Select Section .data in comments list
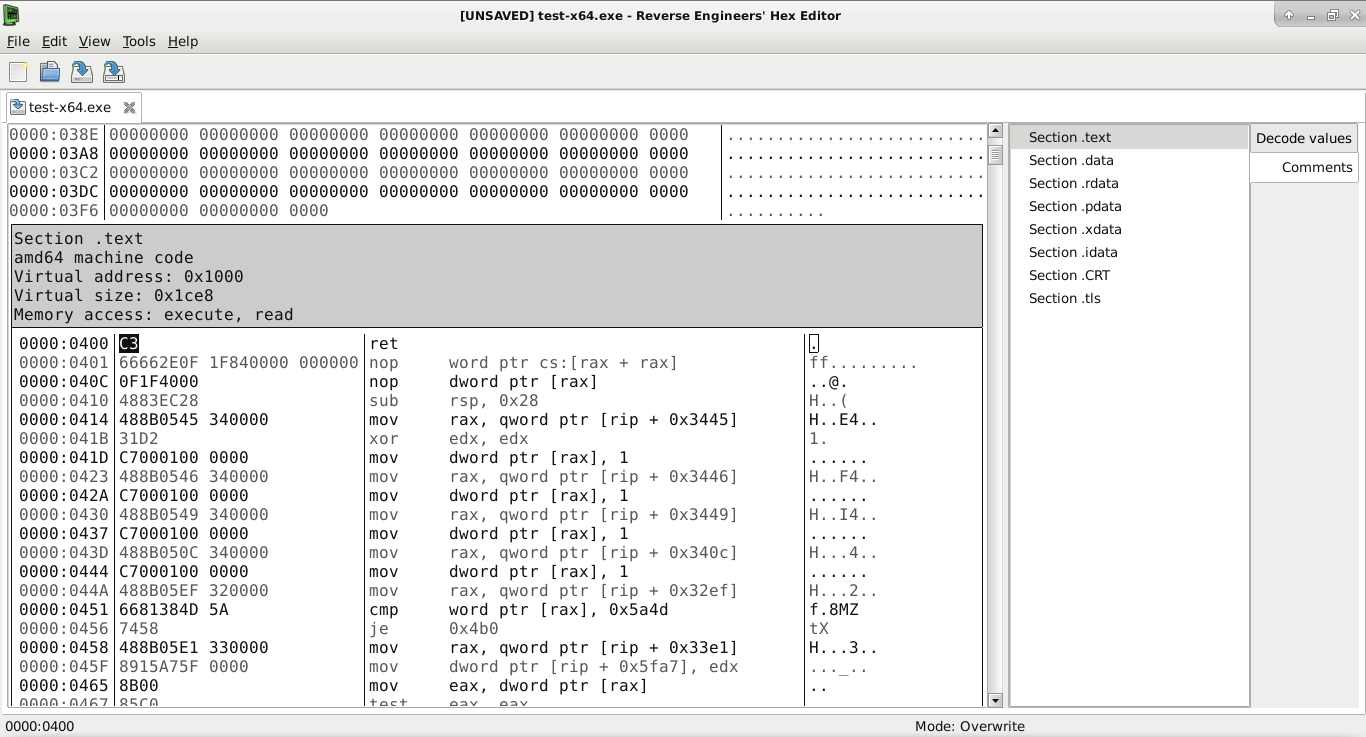 point(1129,160)
